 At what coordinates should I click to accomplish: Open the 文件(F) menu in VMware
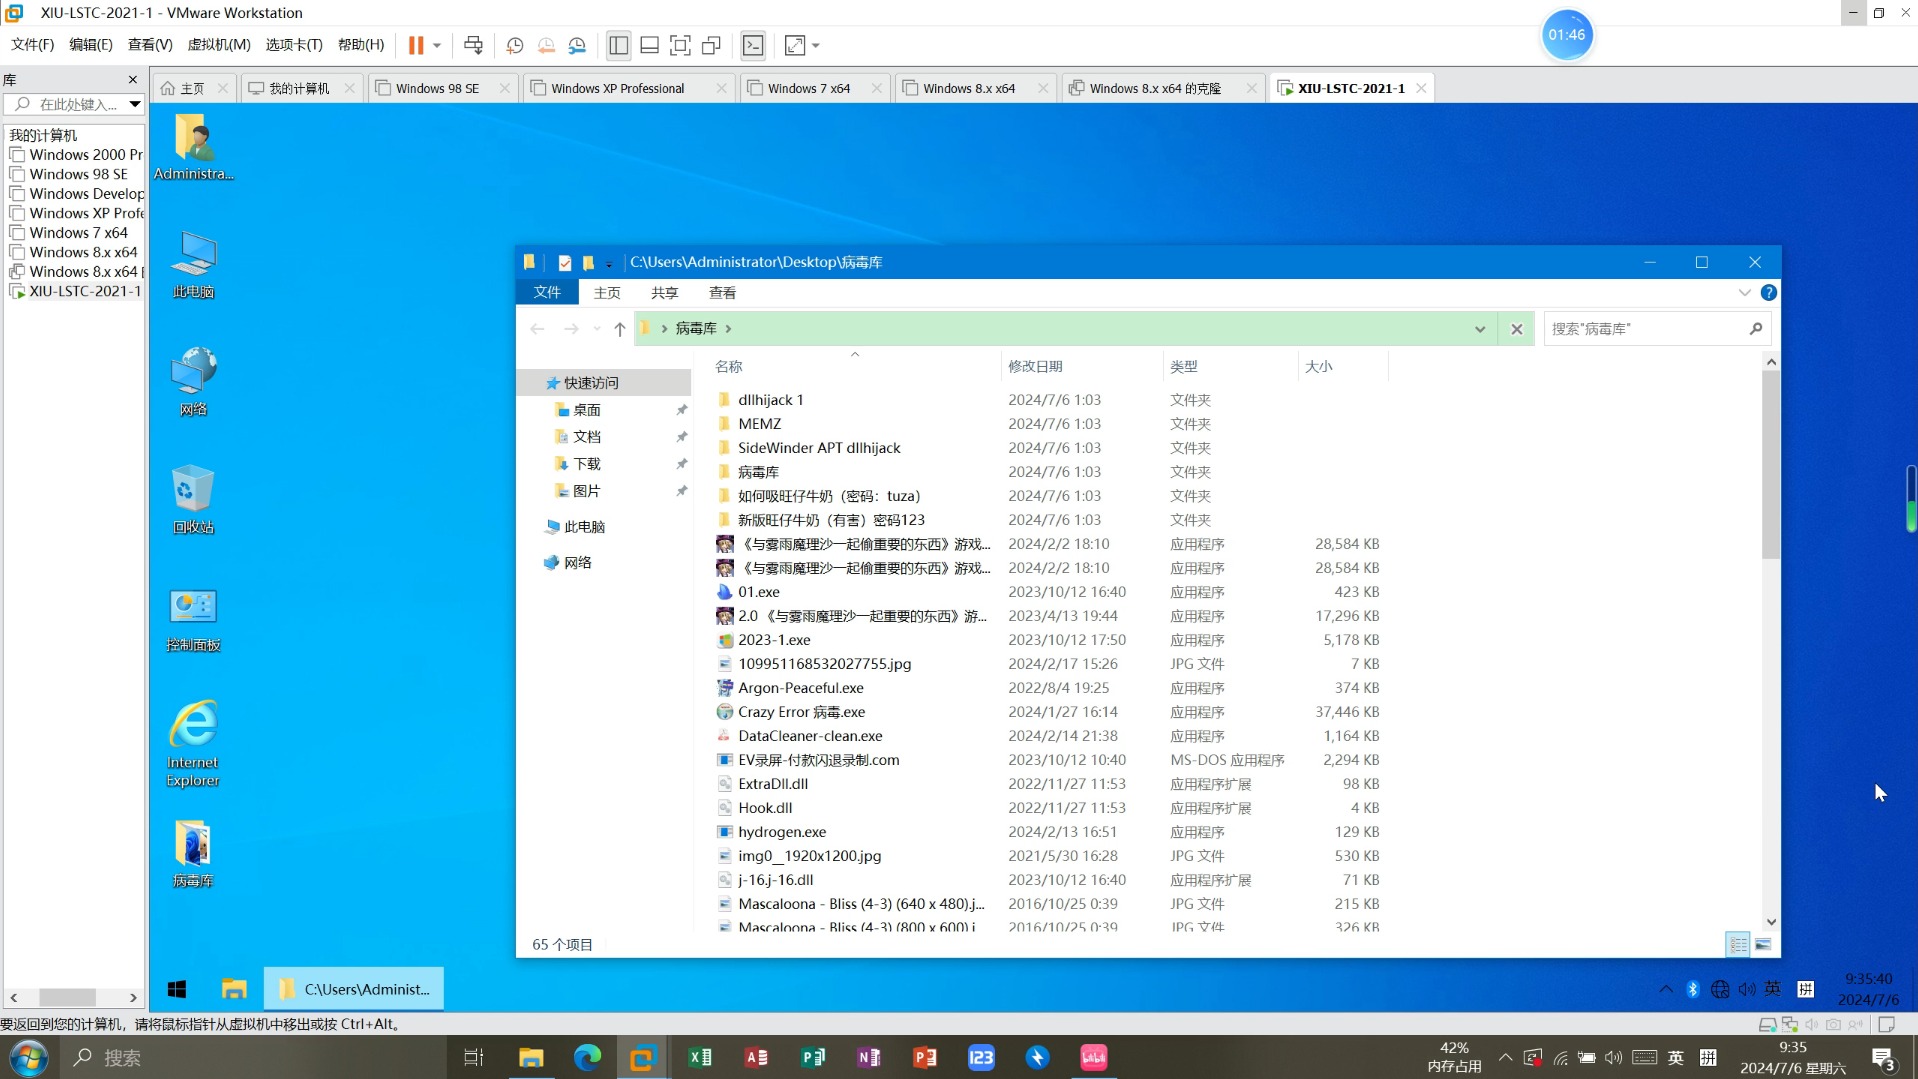(32, 44)
